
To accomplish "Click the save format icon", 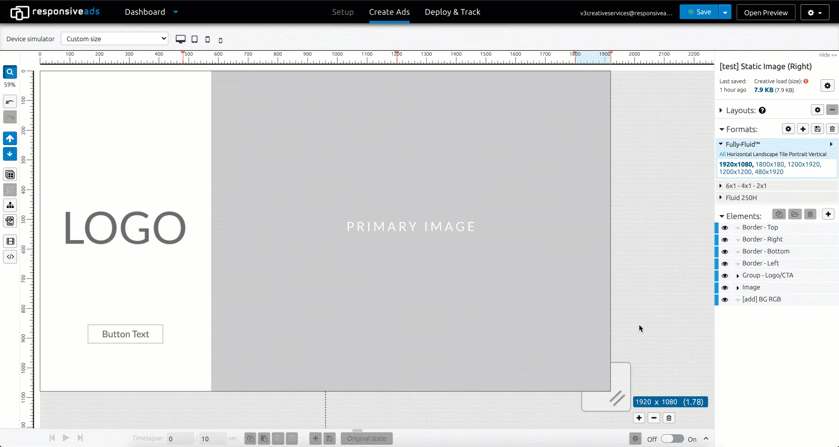I will click(817, 129).
